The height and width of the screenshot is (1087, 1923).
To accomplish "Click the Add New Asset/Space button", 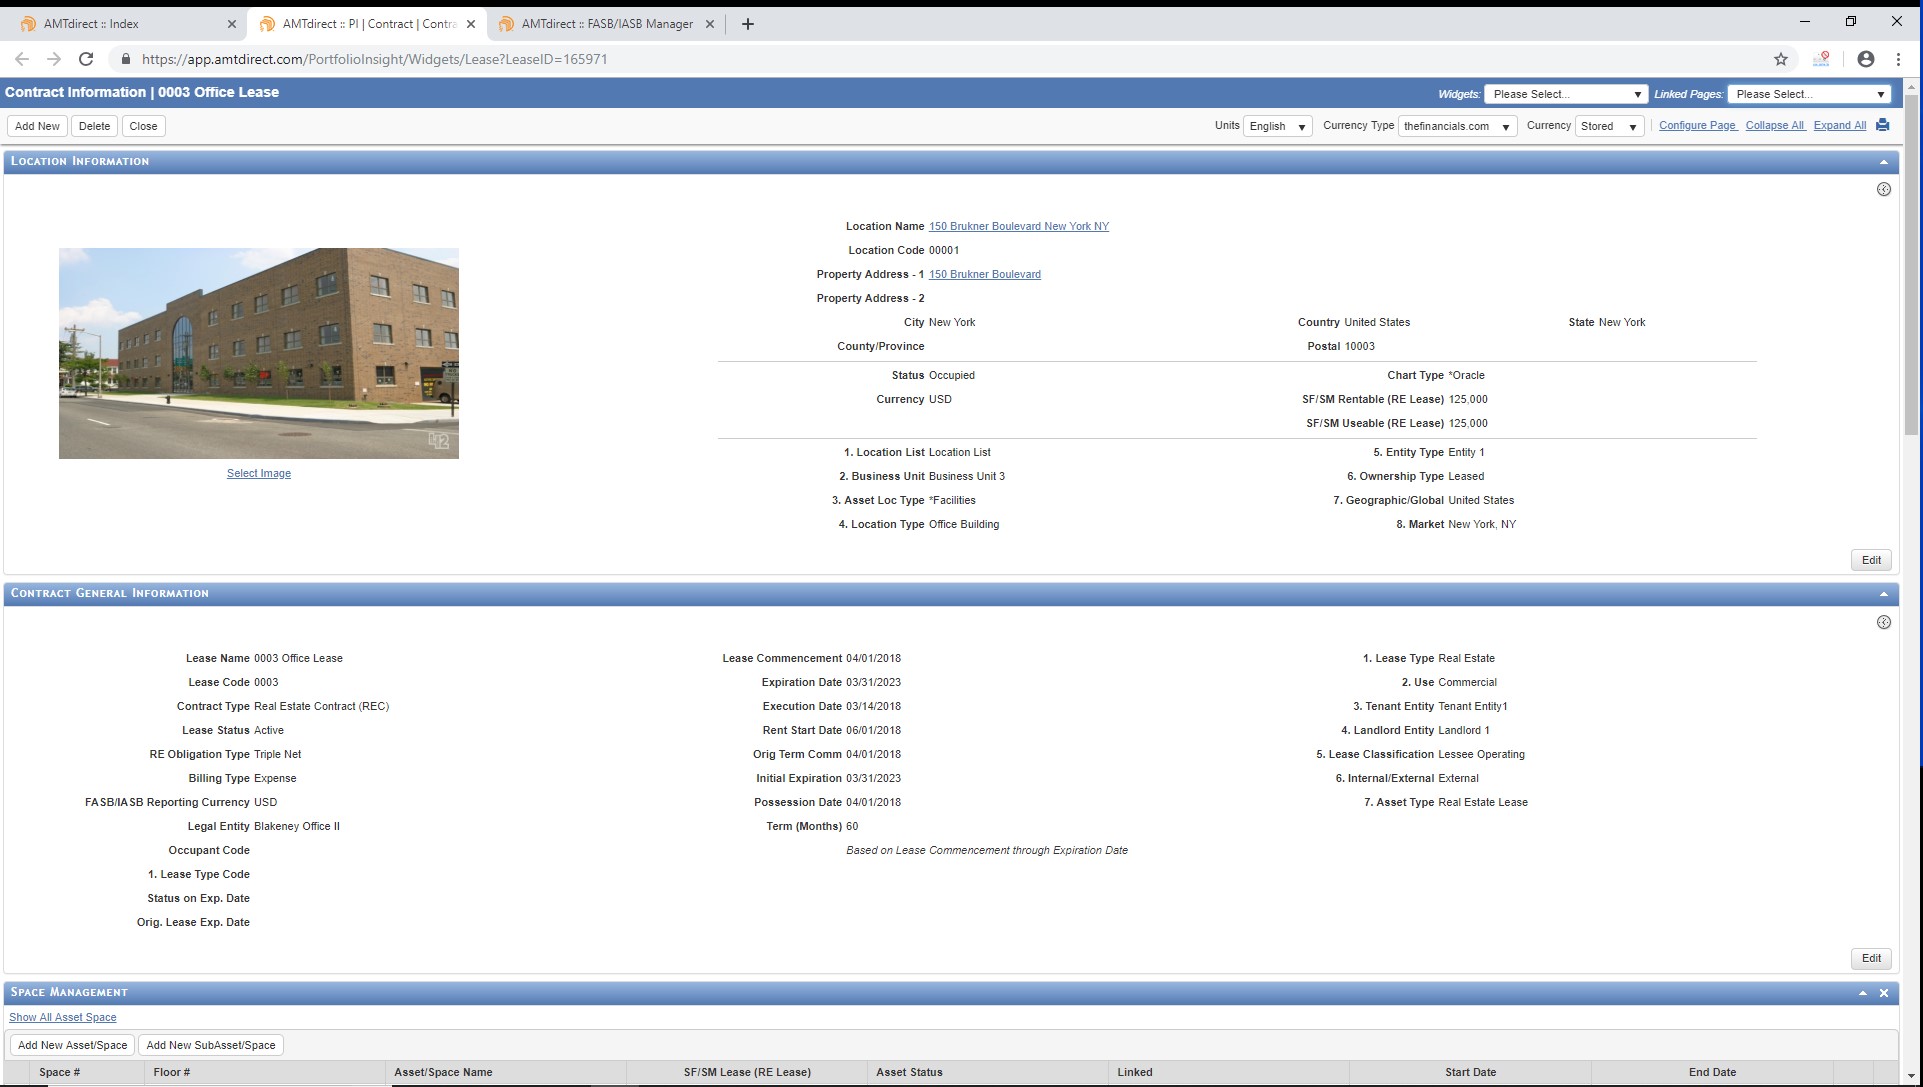I will click(72, 1045).
